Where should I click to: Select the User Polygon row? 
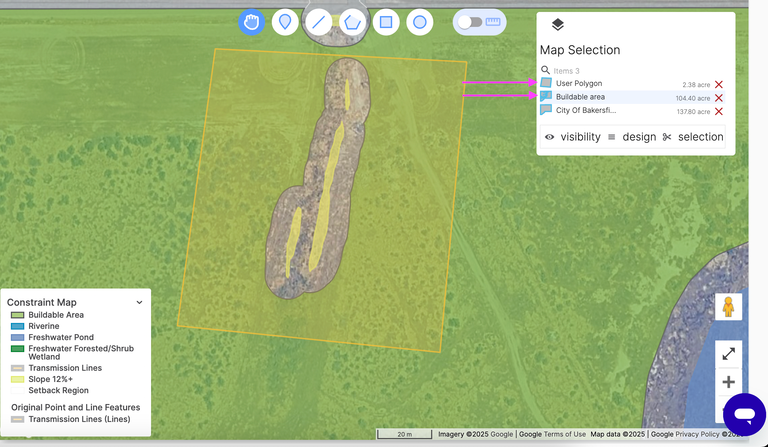632,84
